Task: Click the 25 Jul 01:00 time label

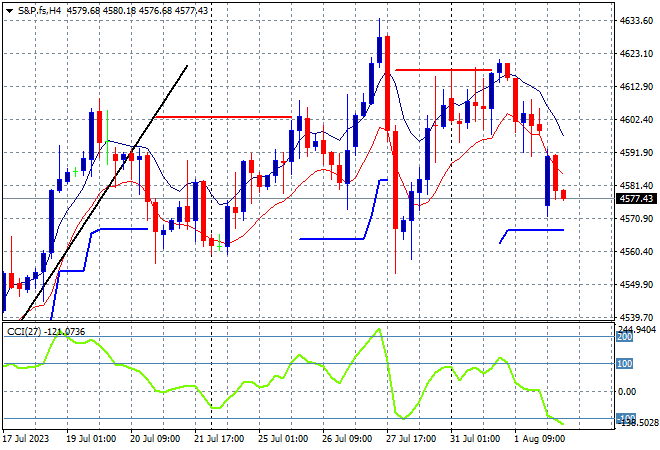Action: (x=283, y=439)
